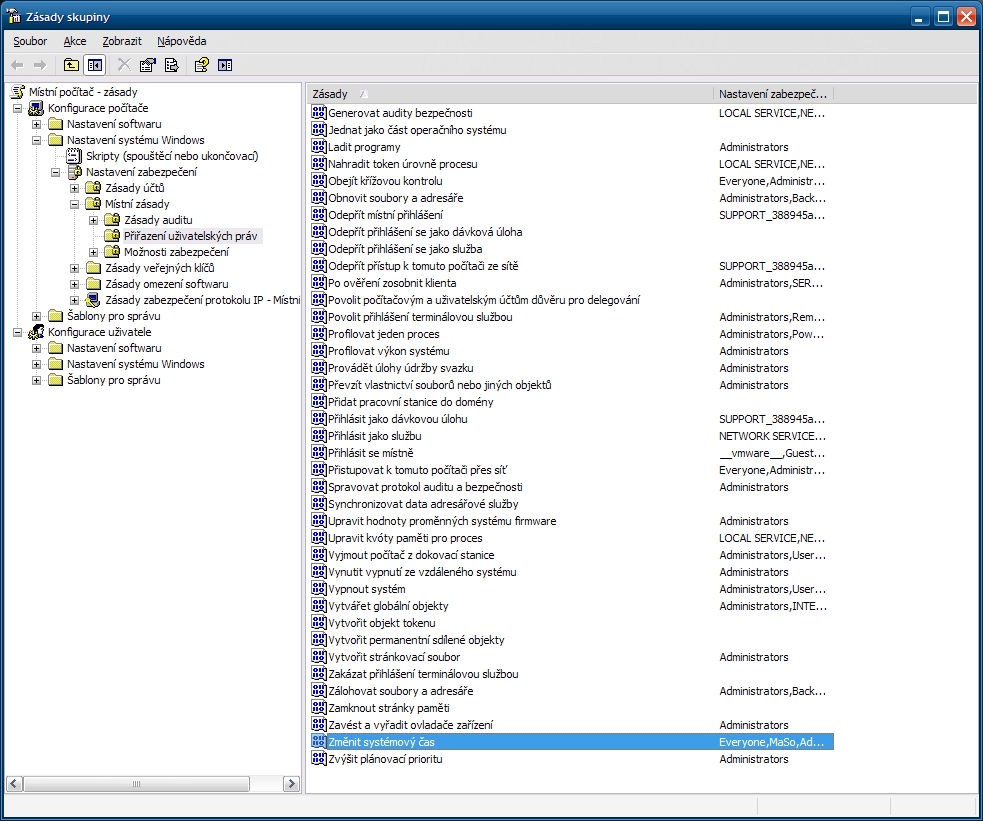The width and height of the screenshot is (983, 821).
Task: Toggle the console tree show/hide toolbar button
Action: pyautogui.click(x=94, y=65)
